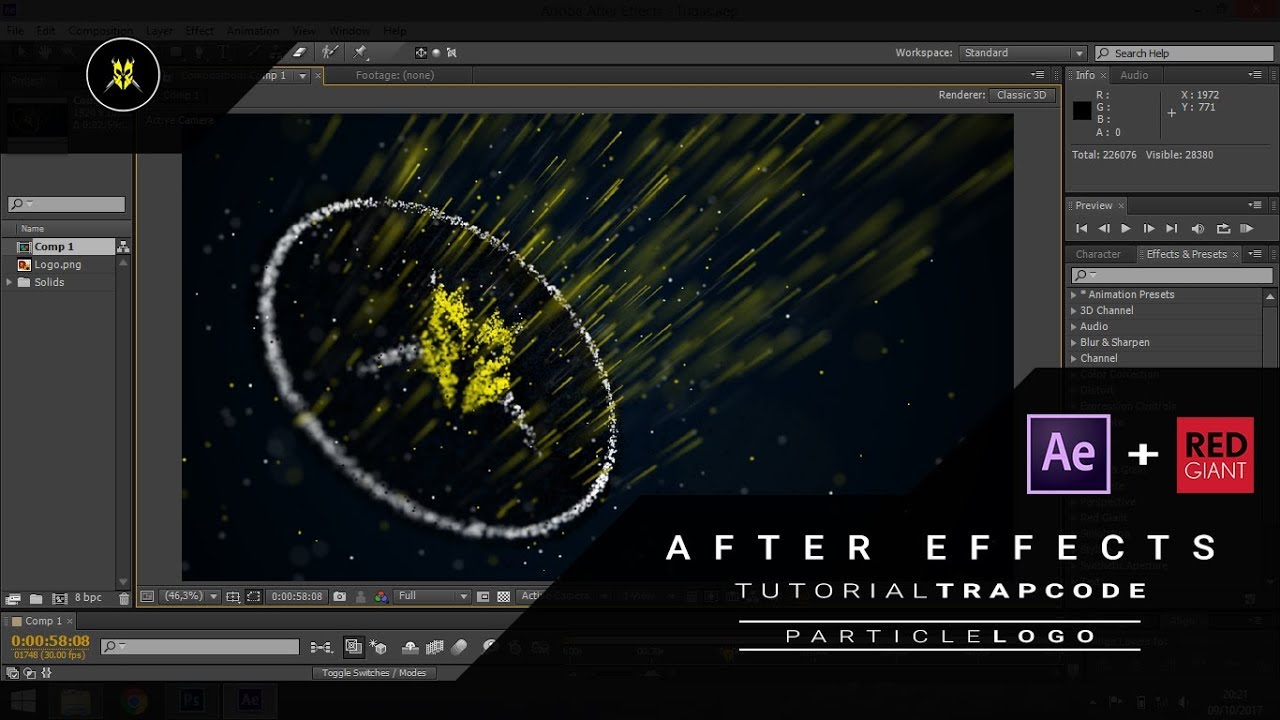Open the flowchart view icon beside Comp 1
Image resolution: width=1280 pixels, height=720 pixels.
(x=123, y=247)
